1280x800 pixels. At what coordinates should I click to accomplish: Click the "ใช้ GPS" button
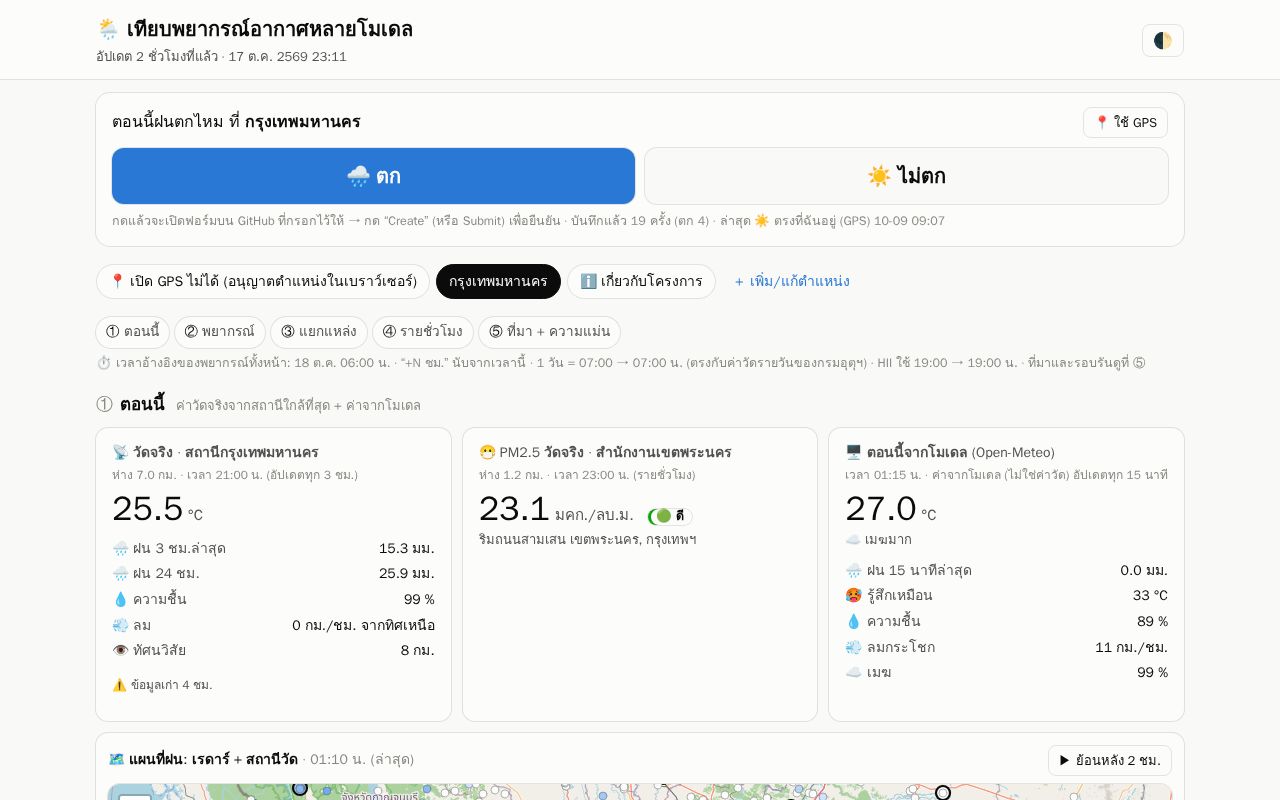pos(1125,122)
